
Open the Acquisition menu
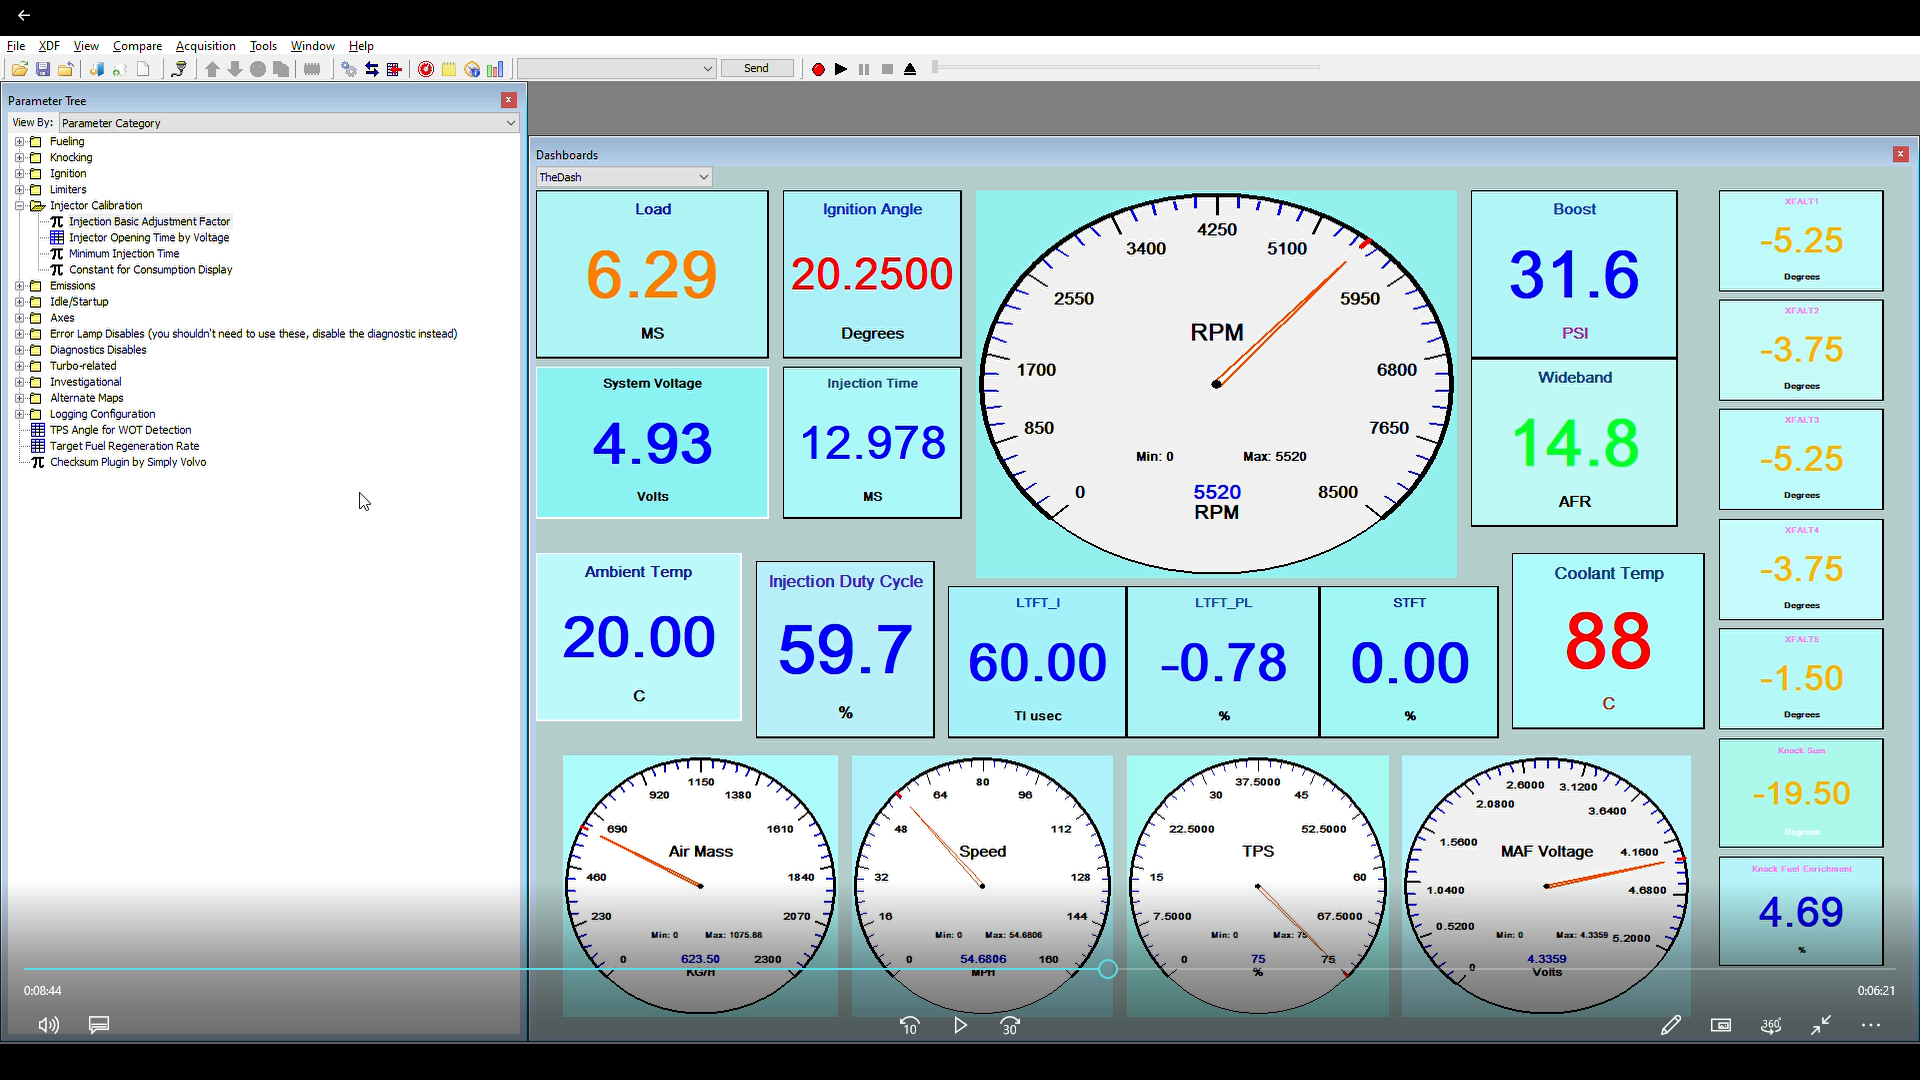point(205,46)
